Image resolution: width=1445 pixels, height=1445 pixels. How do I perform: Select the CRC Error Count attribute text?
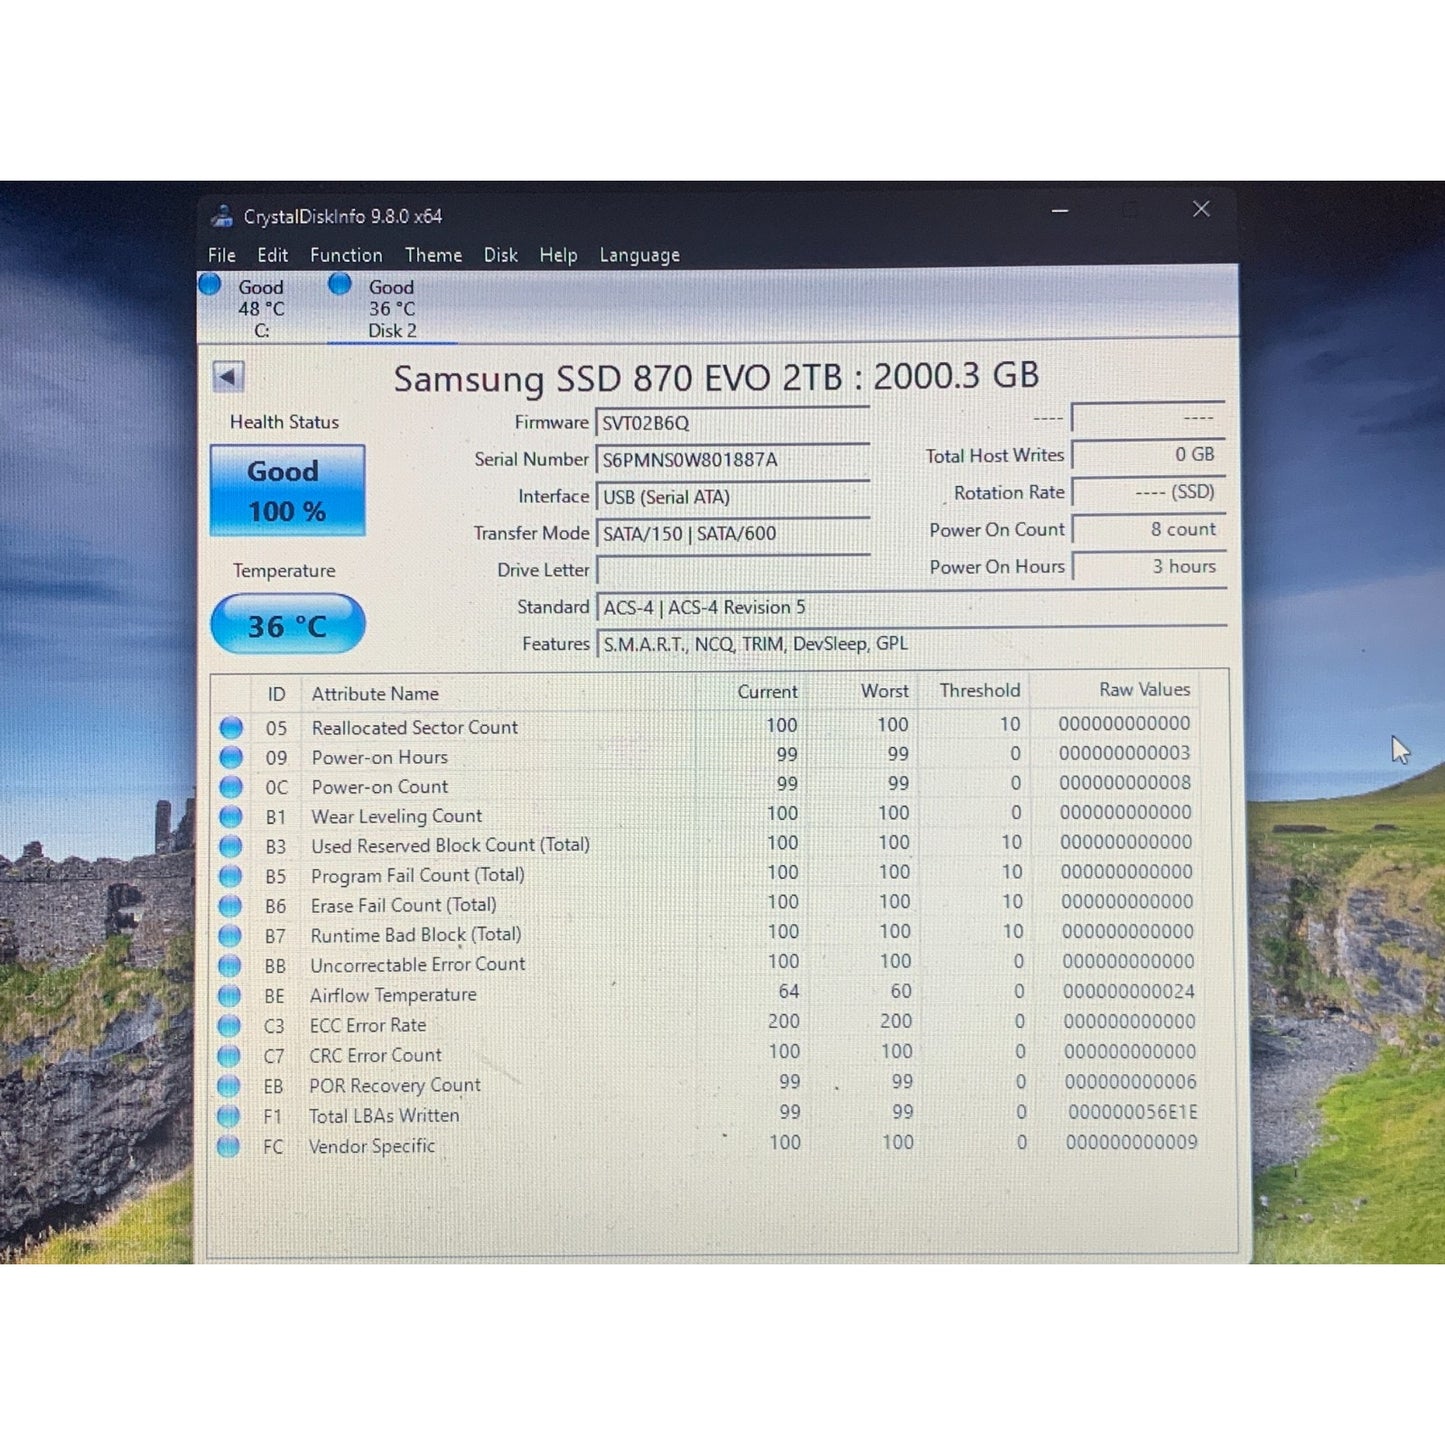click(x=375, y=1055)
